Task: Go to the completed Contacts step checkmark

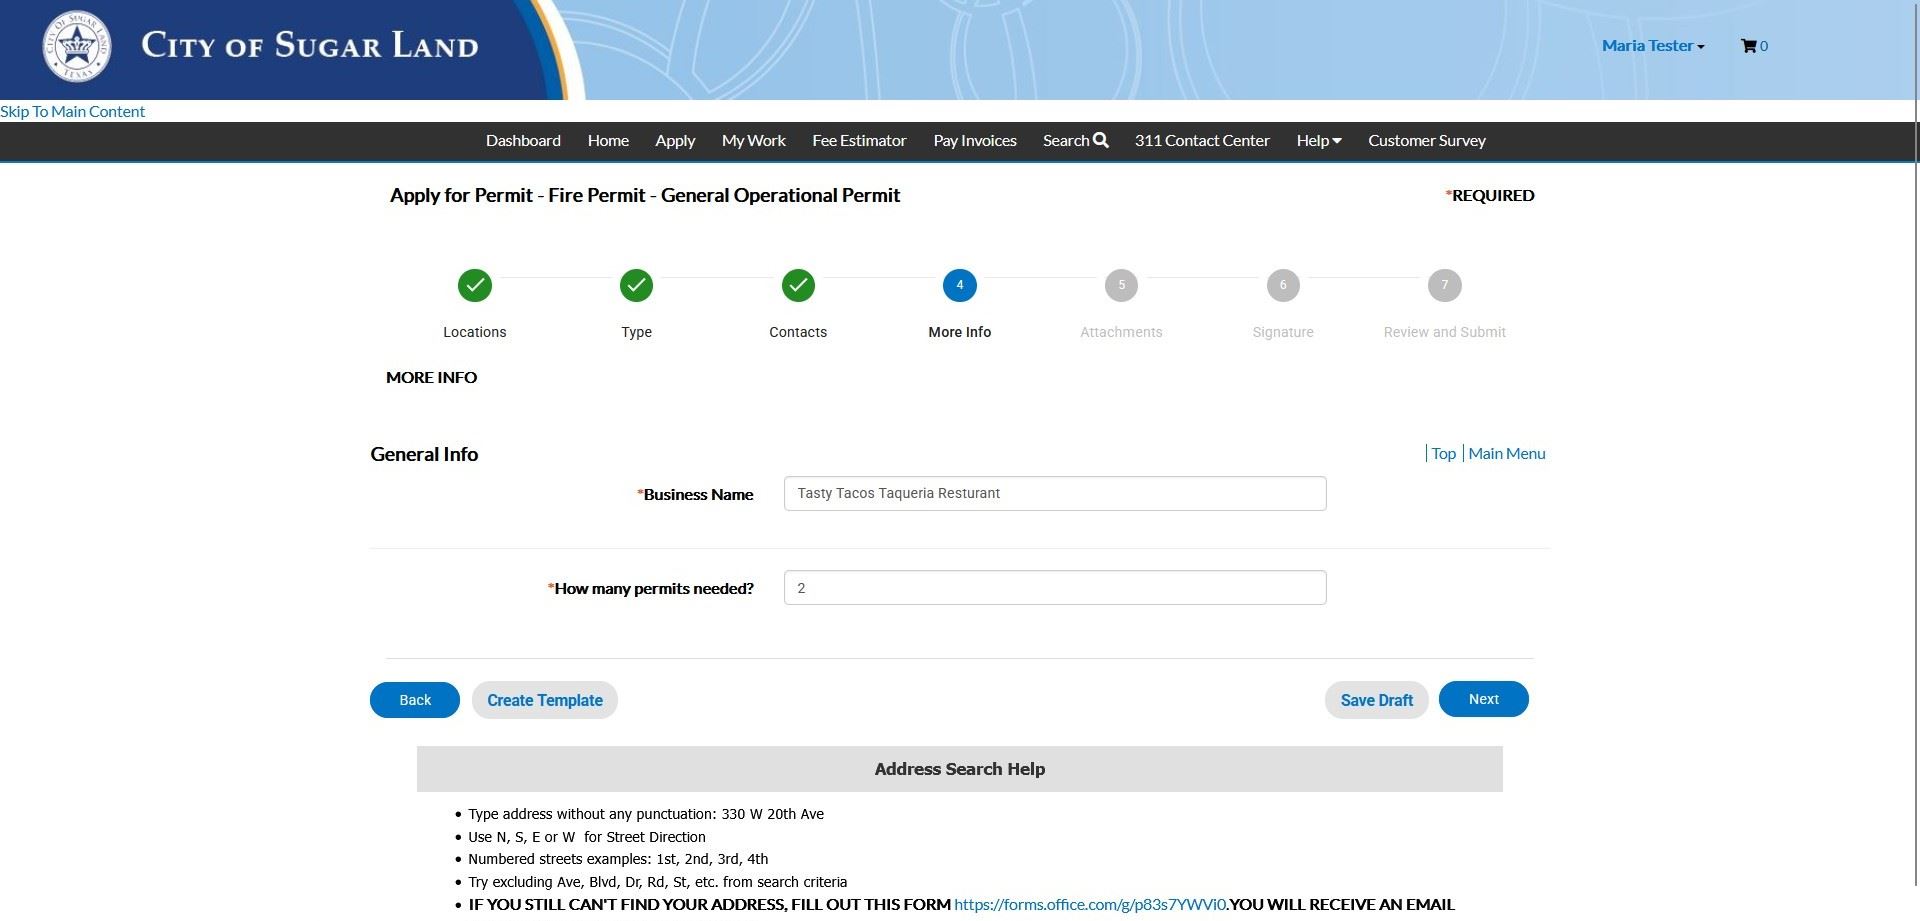Action: (x=798, y=286)
